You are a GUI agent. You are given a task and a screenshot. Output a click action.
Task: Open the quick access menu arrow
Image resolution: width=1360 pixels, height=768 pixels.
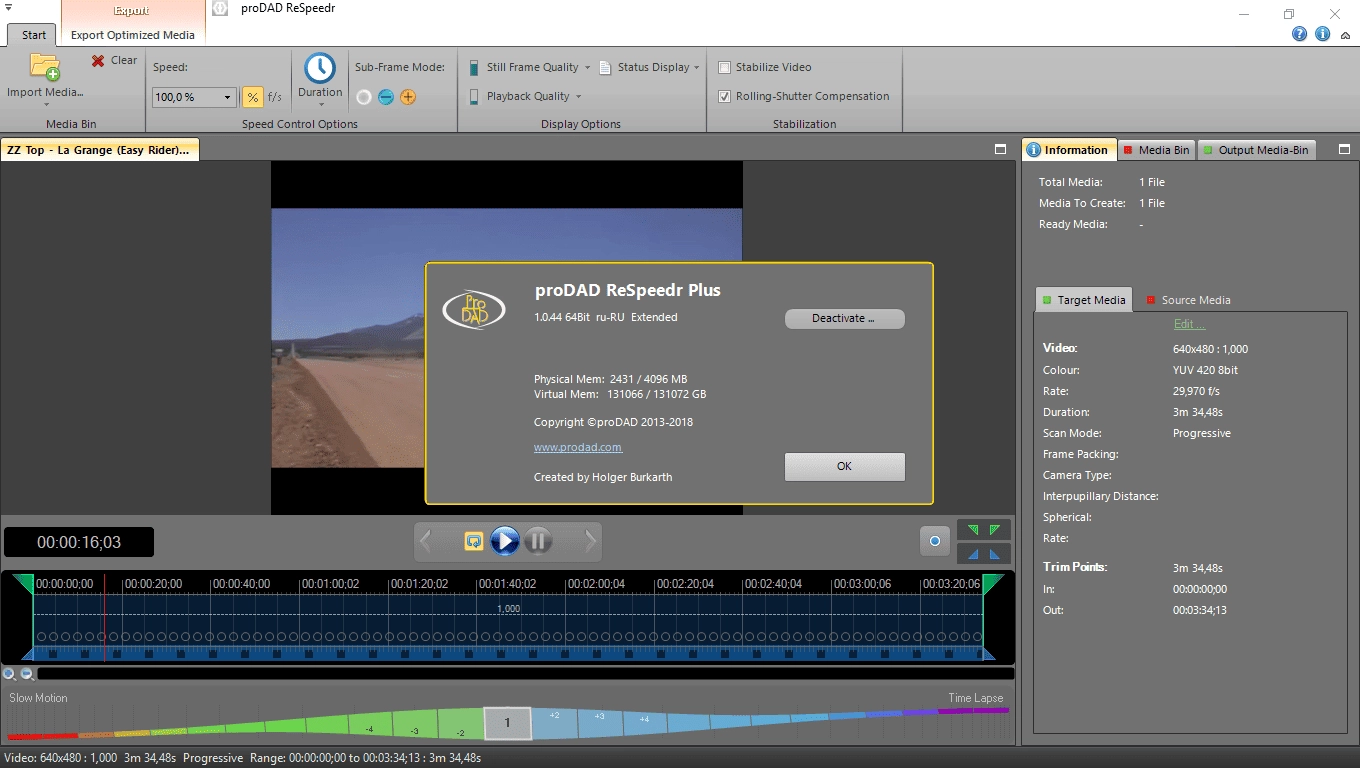[8, 8]
